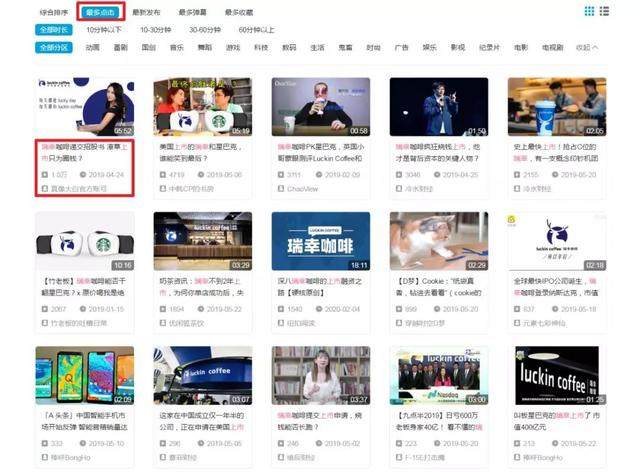Open title 瑞幸咖啡疯狂烧钱上市
Image resolution: width=640 pixels, height=472 pixels.
[438, 152]
